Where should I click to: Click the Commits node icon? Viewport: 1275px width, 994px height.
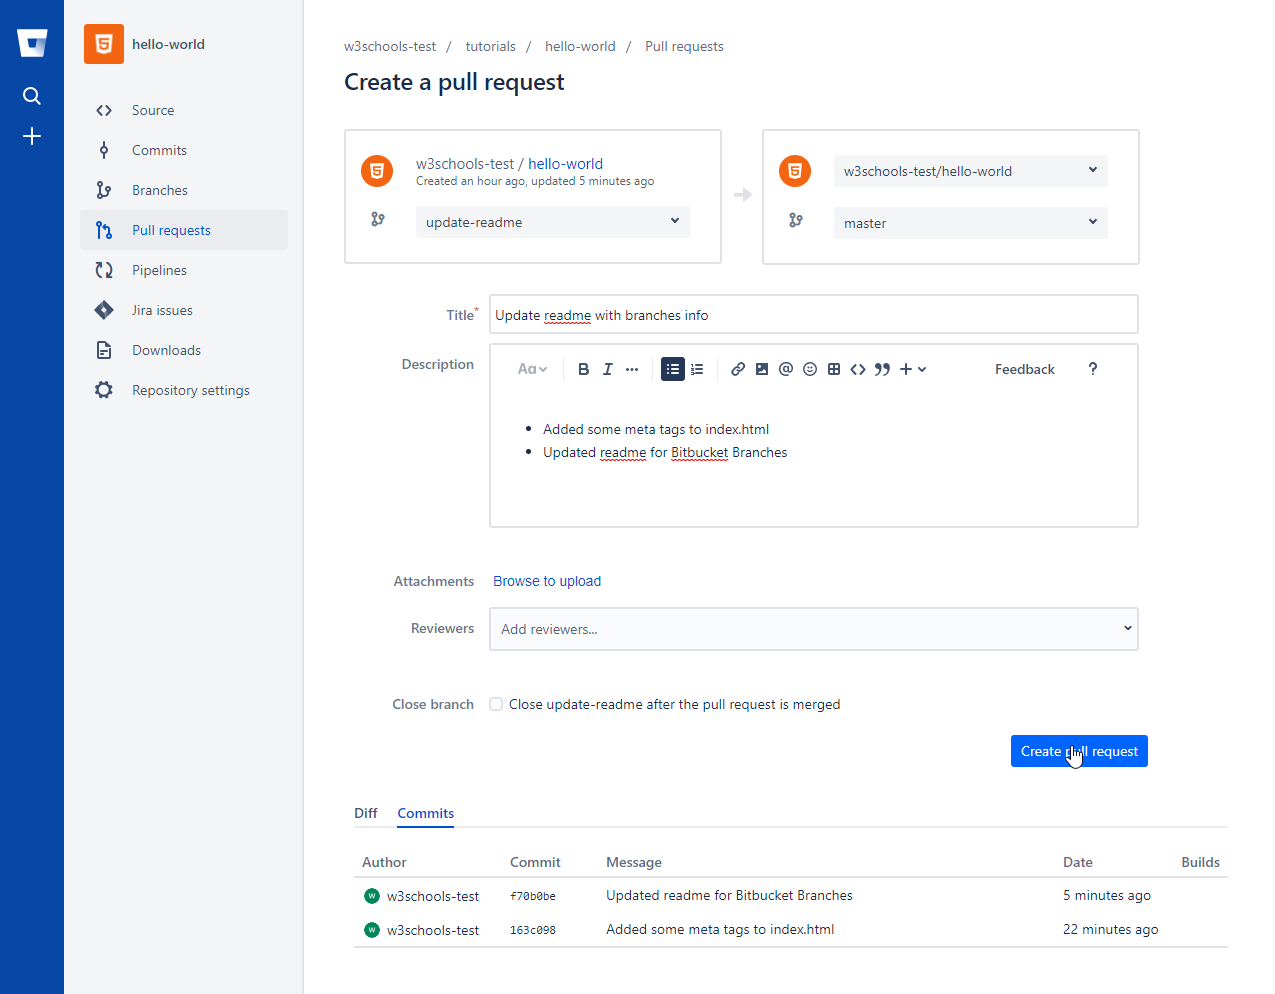coord(104,150)
